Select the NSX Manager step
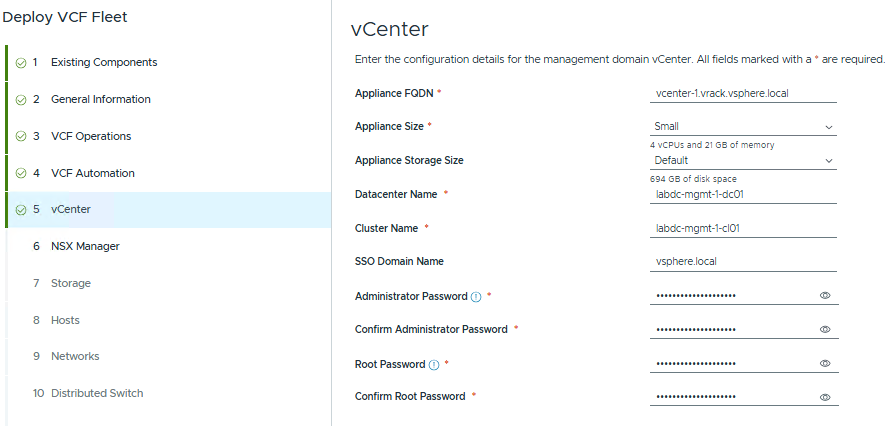Image resolution: width=885 pixels, height=426 pixels. [91, 246]
